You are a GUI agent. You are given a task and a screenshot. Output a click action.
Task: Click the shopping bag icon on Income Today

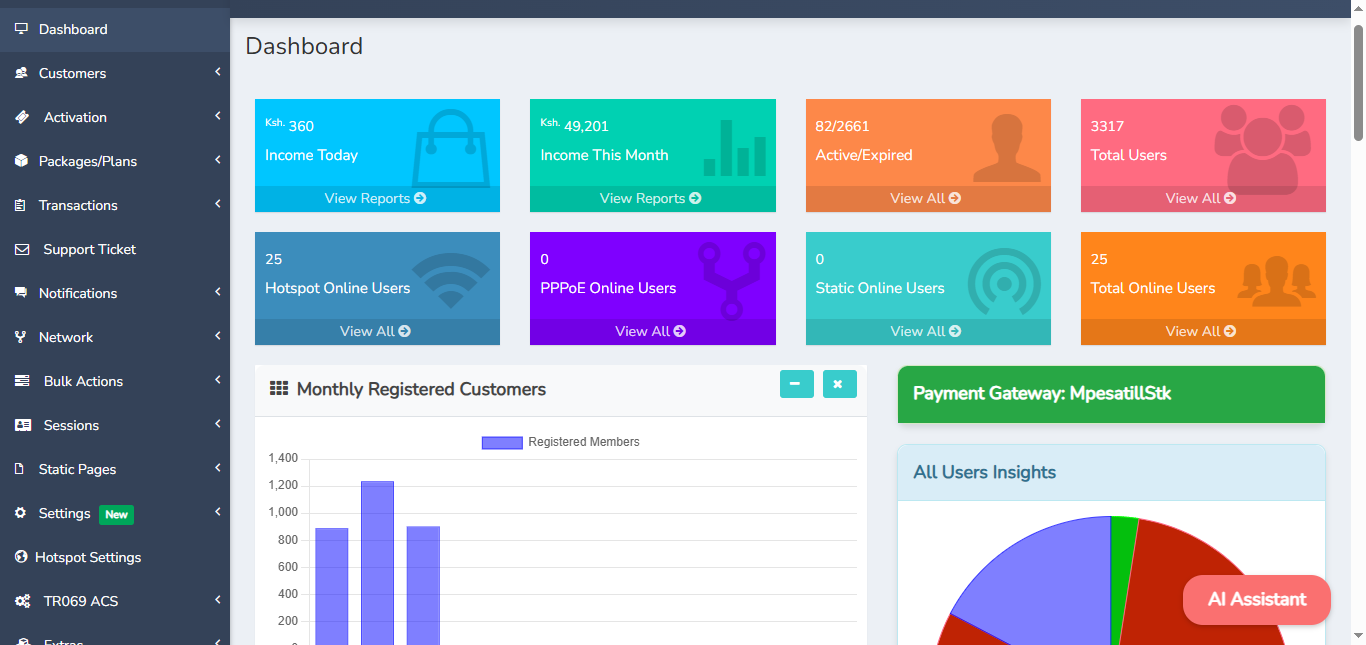451,147
